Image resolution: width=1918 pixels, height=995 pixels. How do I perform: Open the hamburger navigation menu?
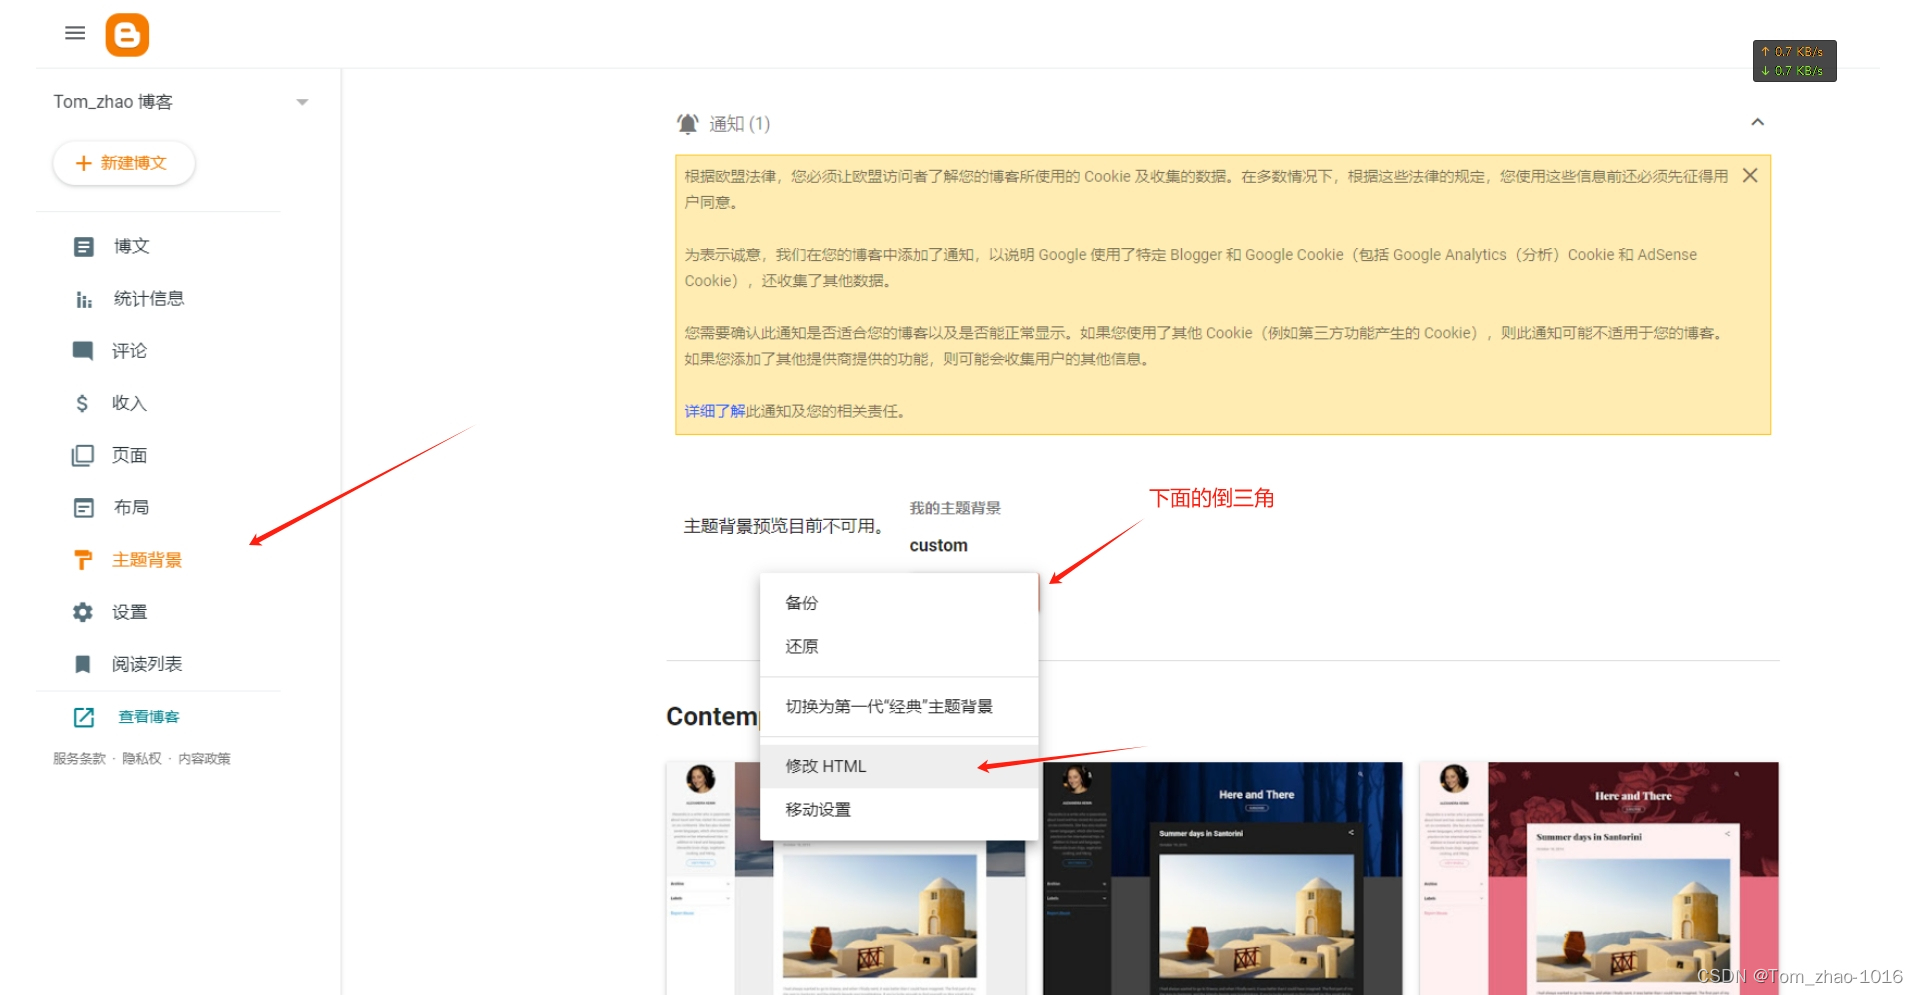pos(74,33)
